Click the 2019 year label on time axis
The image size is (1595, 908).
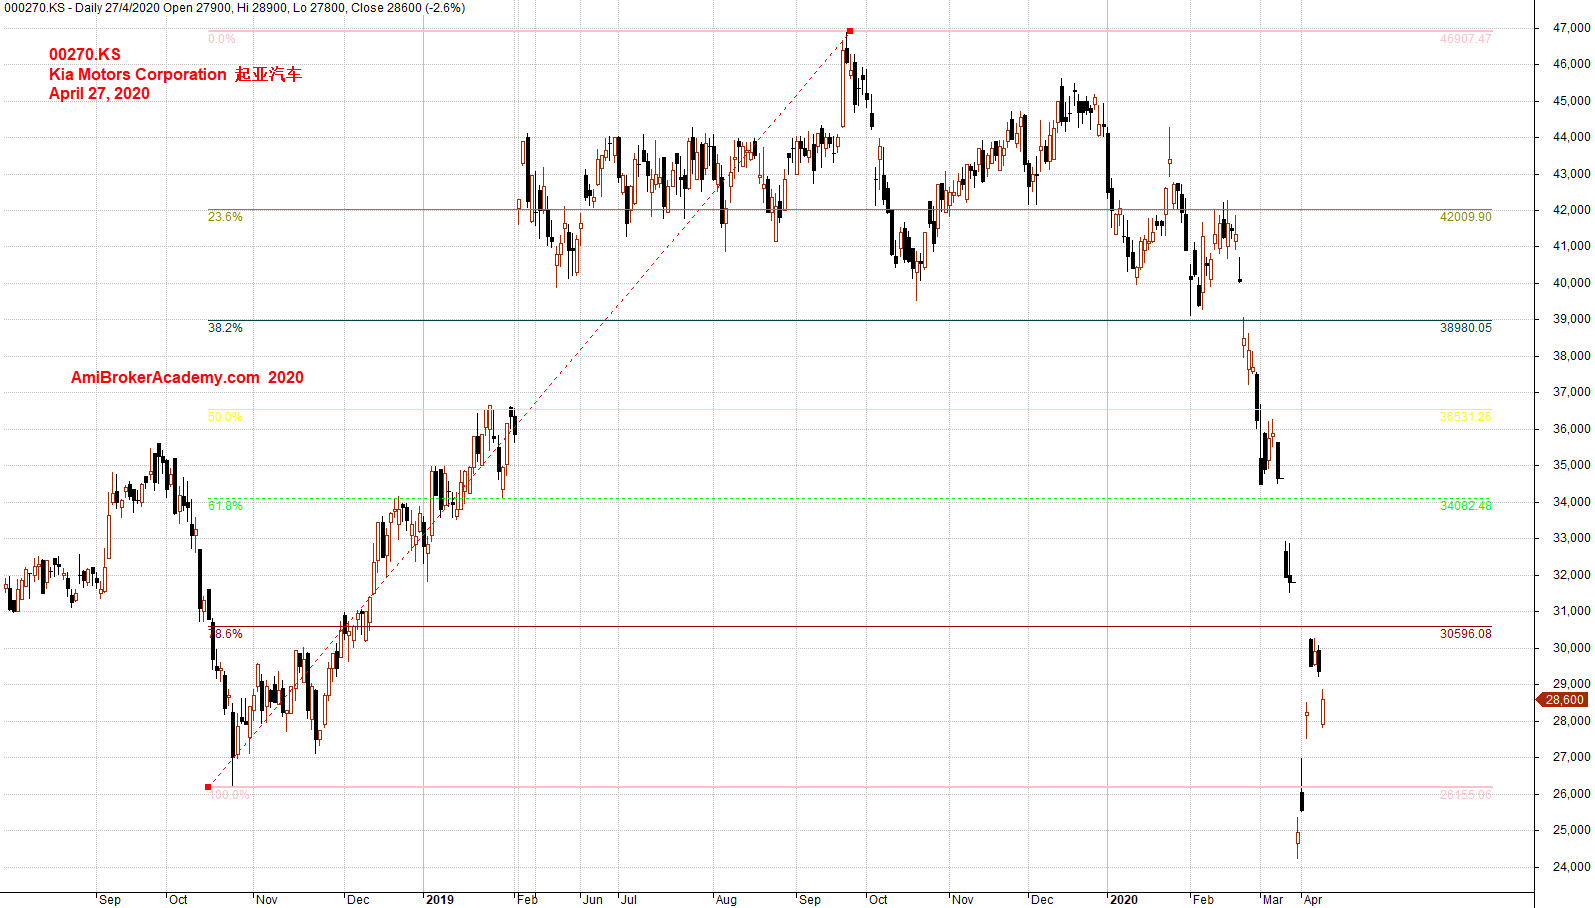(x=440, y=900)
